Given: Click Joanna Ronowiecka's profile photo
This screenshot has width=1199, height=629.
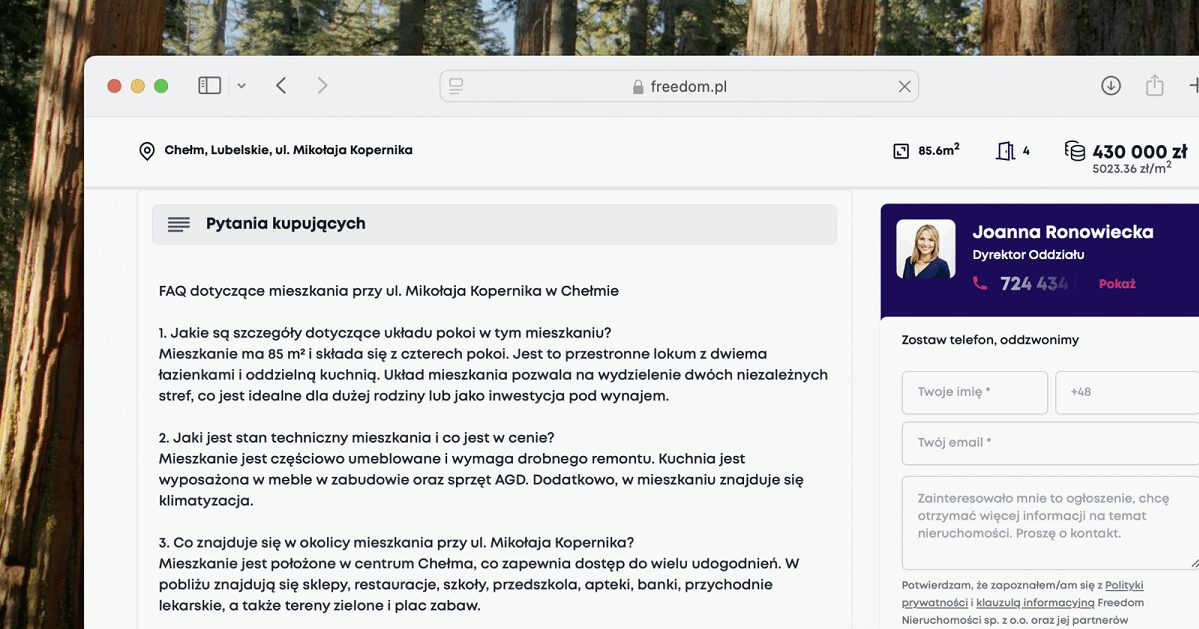Looking at the screenshot, I should tap(925, 249).
